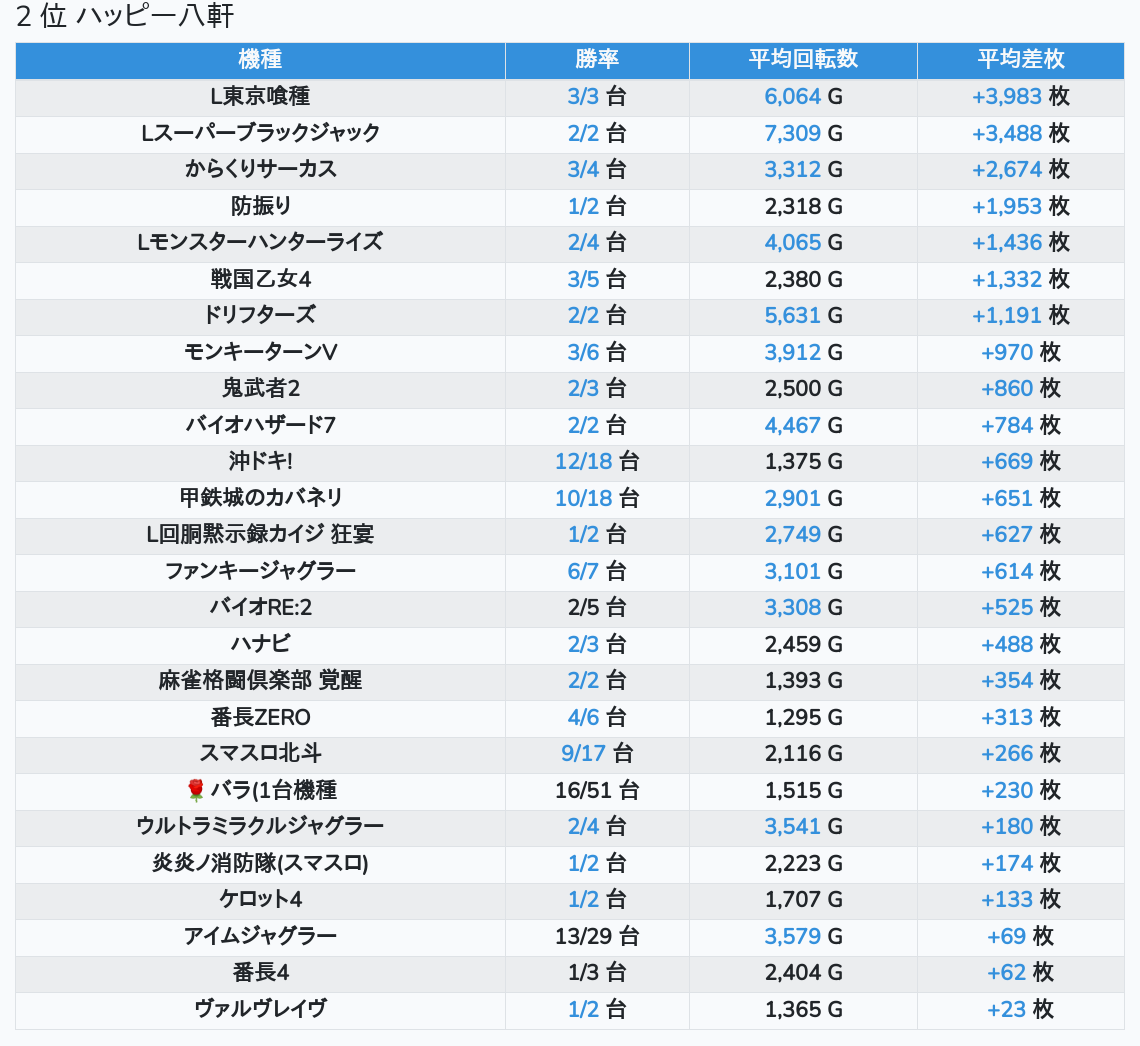The height and width of the screenshot is (1046, 1140).
Task: Click the からくりサーカス row name
Action: (260, 169)
